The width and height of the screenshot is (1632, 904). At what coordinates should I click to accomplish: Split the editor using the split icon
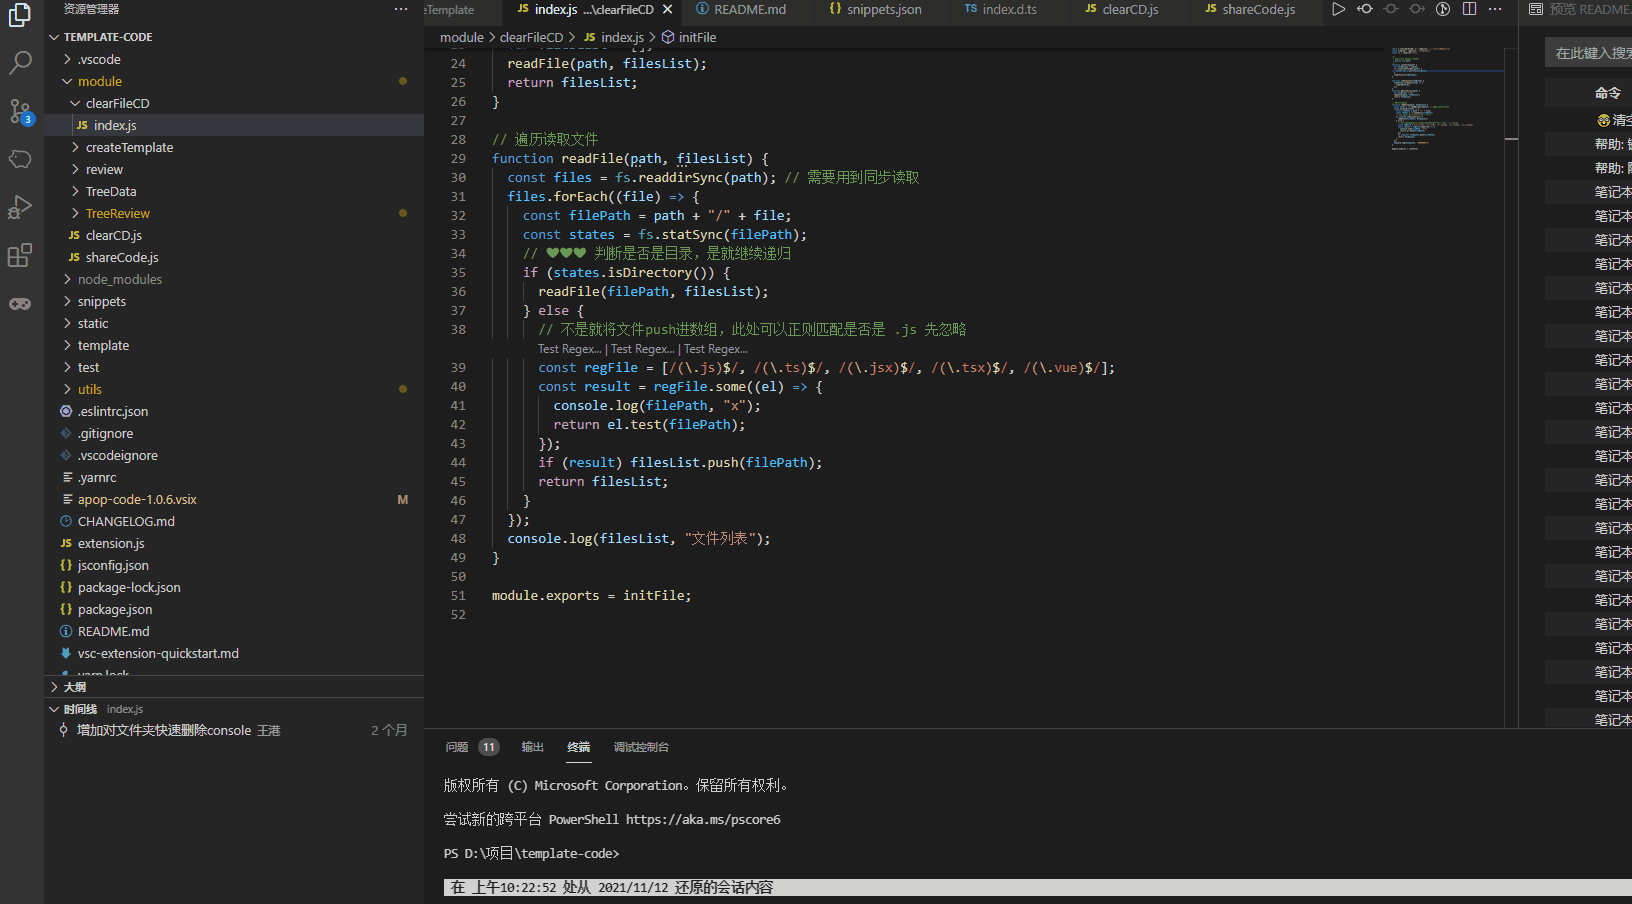(1469, 11)
